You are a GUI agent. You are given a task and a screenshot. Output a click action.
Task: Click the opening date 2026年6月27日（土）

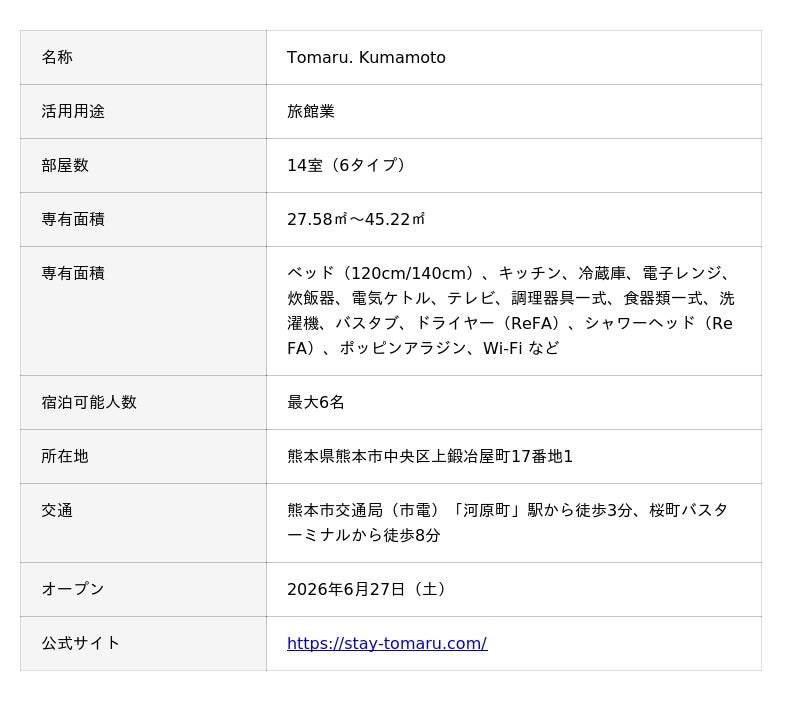coord(368,589)
